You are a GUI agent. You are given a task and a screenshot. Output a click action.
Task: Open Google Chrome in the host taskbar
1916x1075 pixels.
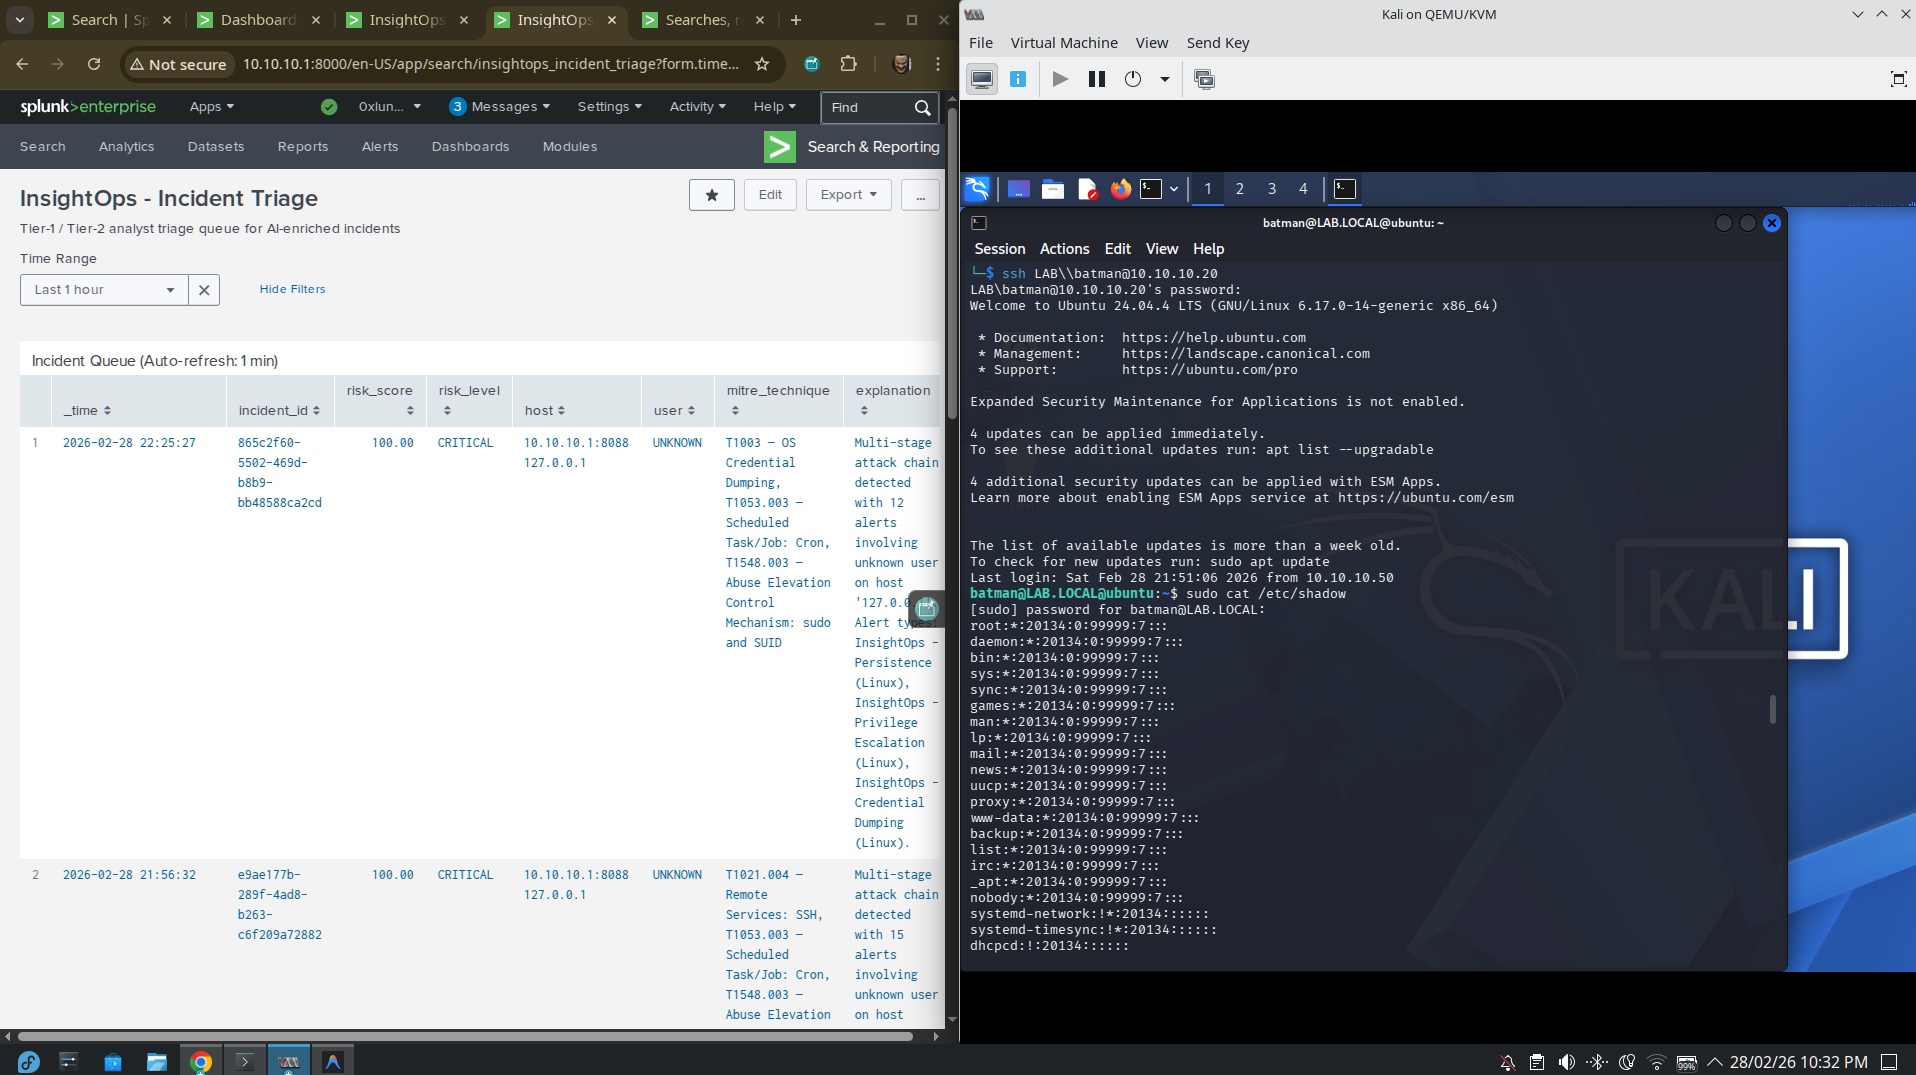coord(201,1061)
